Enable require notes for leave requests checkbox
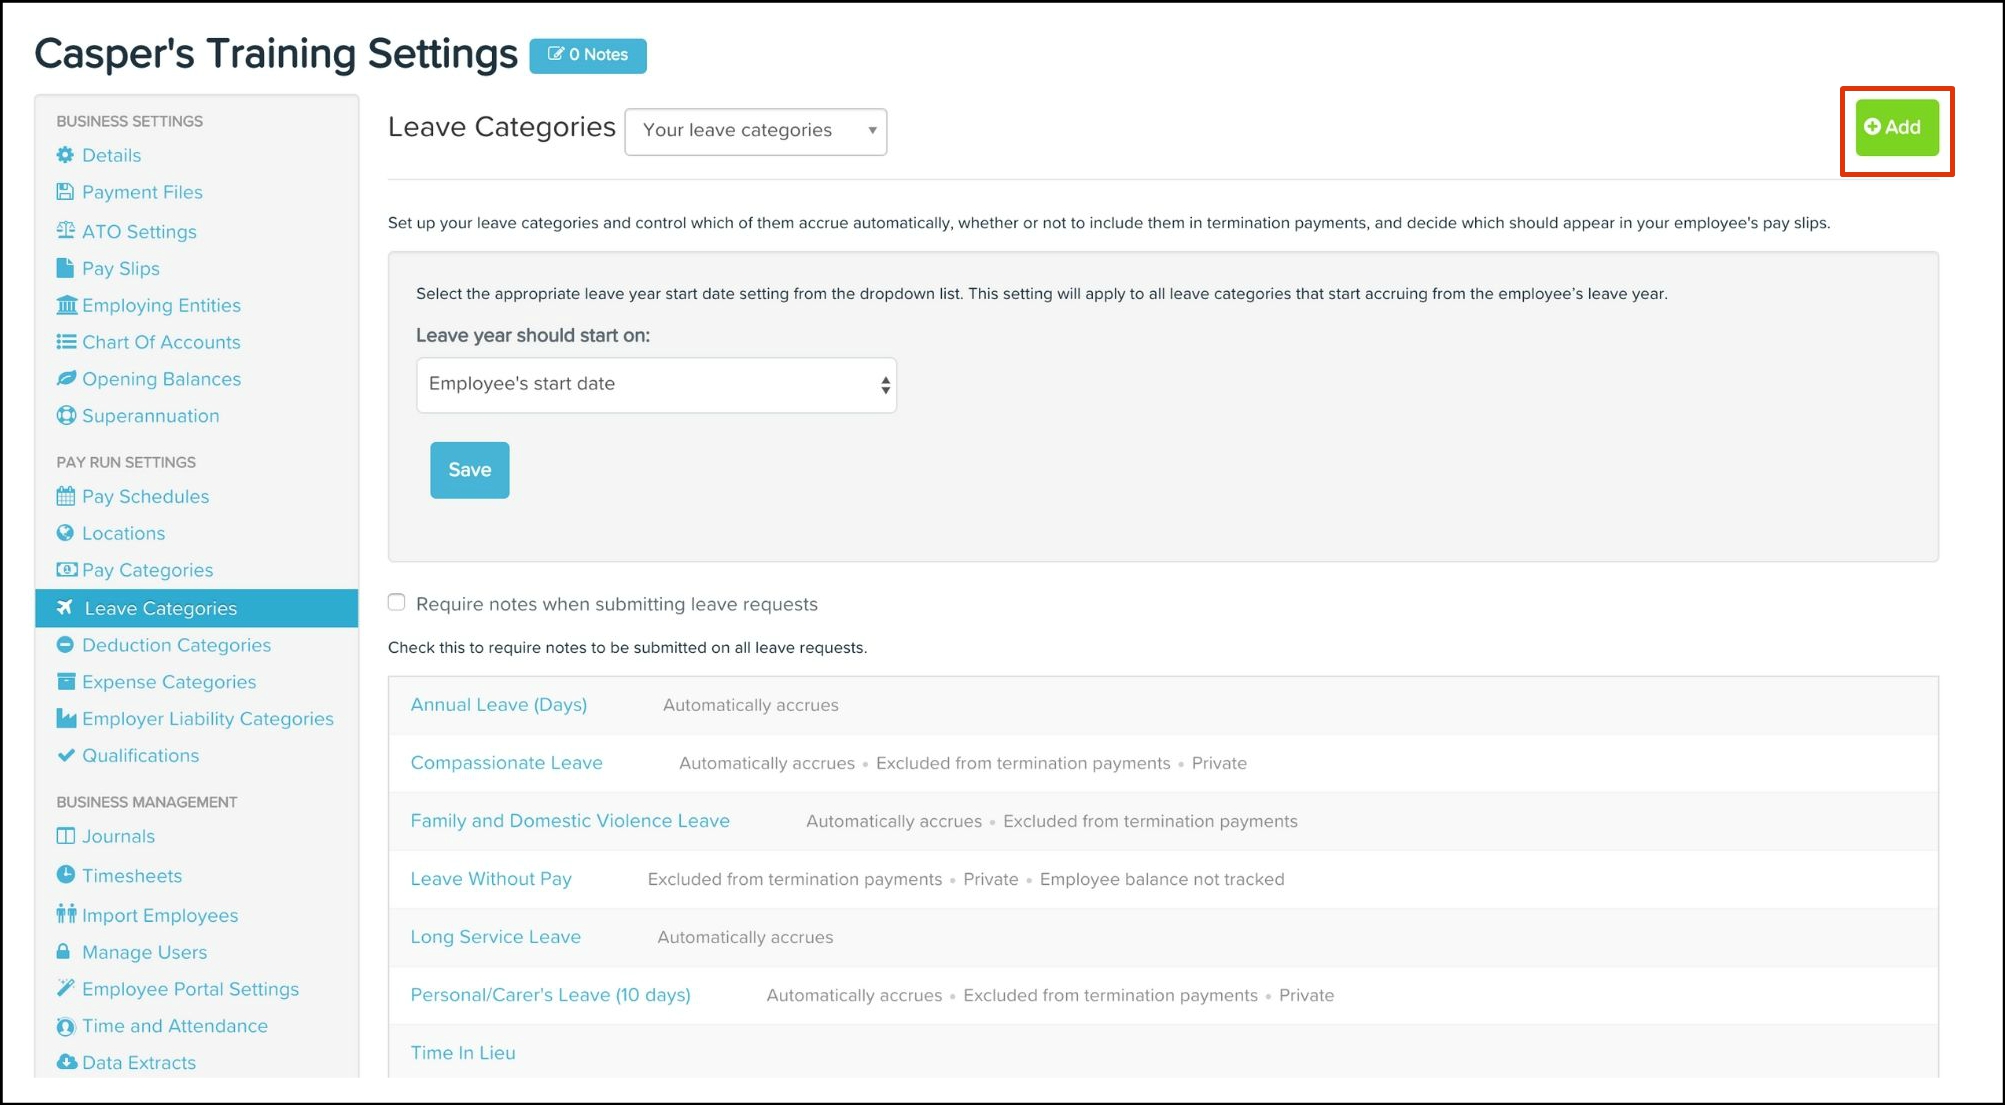 pos(397,602)
